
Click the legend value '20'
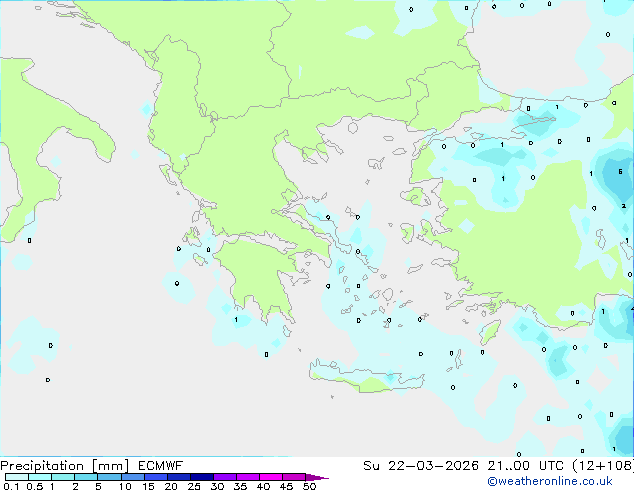point(171,486)
